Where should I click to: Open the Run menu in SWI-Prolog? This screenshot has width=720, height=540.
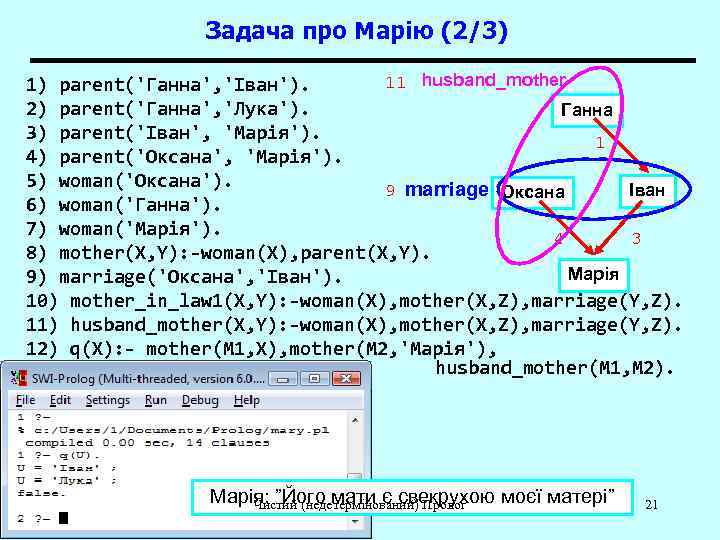156,400
